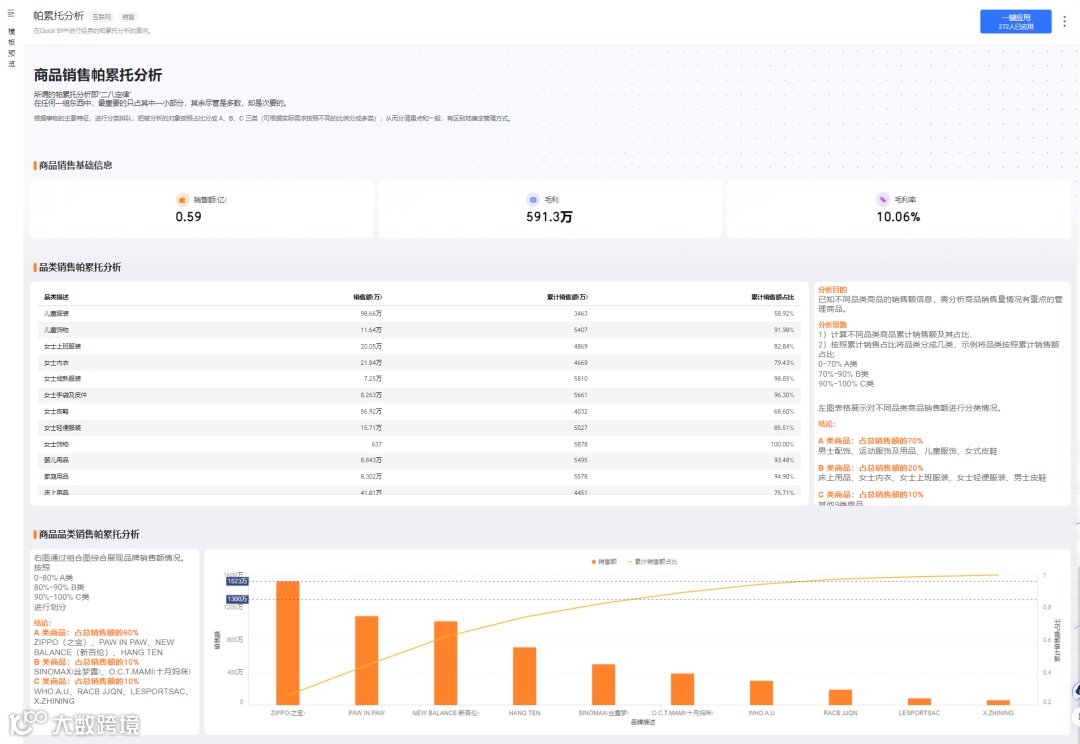Click the O.C.T.MAMI(十月妈咪) bar

[683, 689]
